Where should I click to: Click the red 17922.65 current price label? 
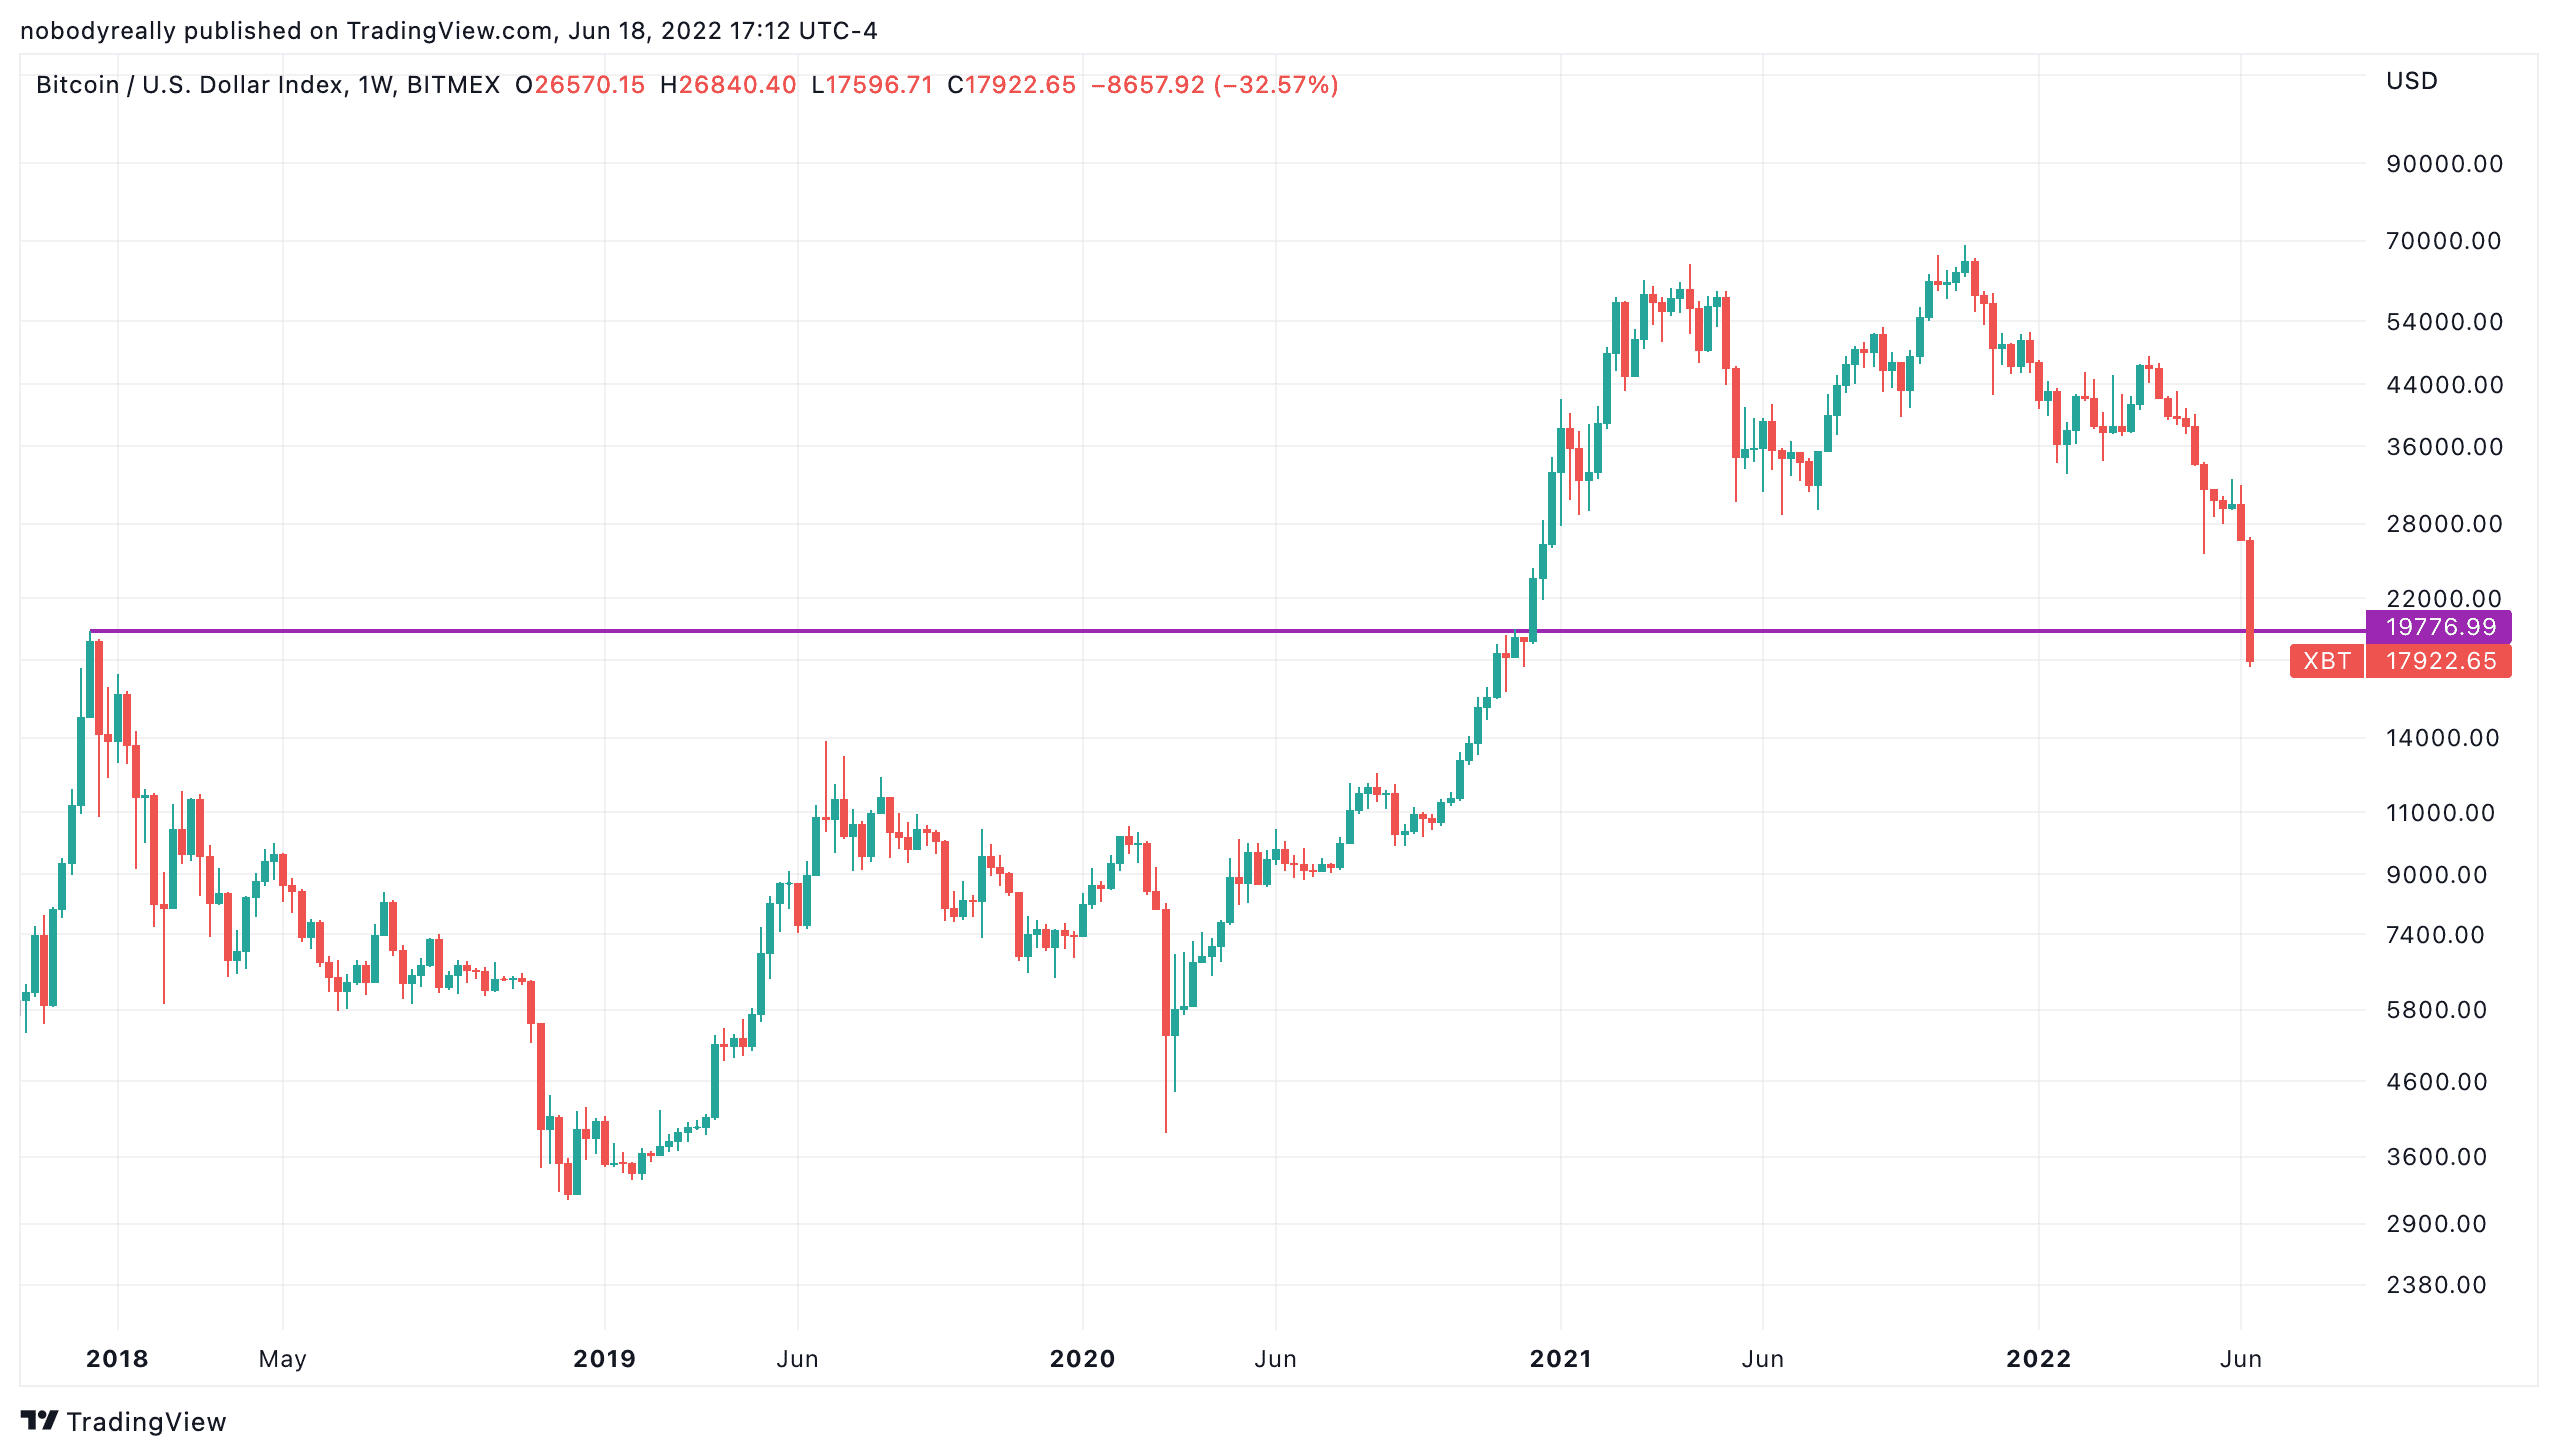(2438, 661)
